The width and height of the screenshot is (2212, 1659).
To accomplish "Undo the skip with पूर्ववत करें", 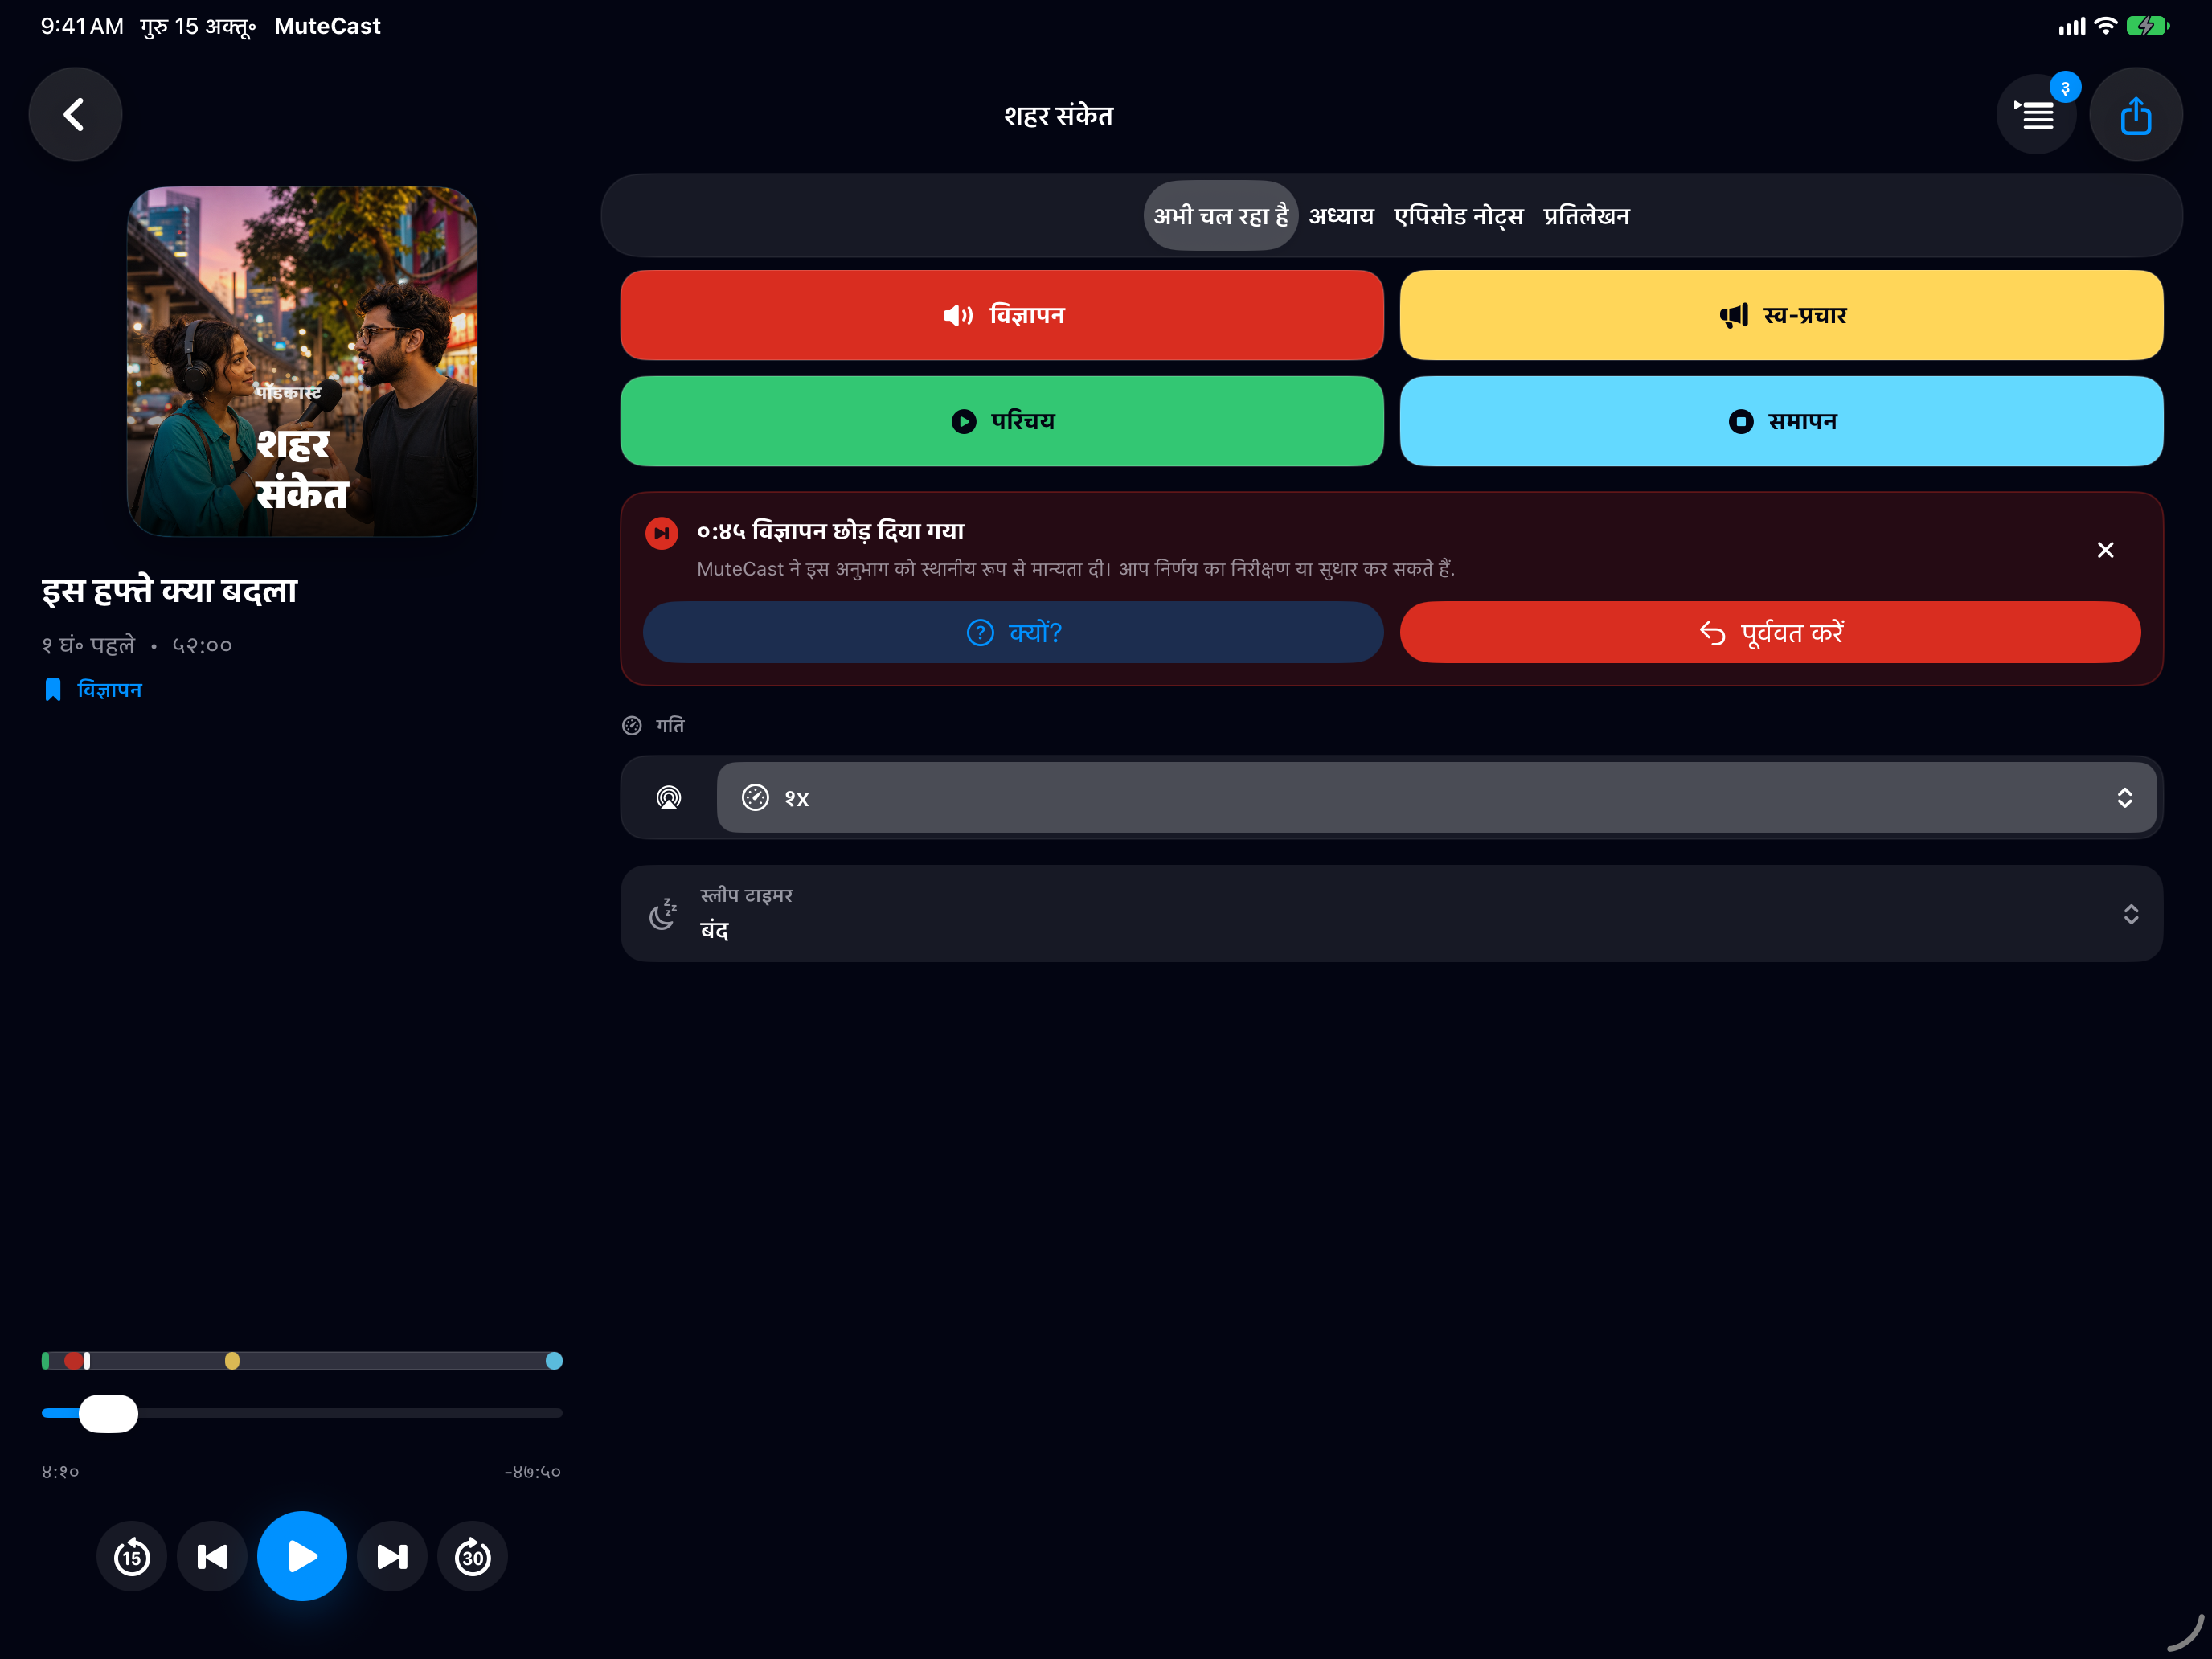I will click(x=1770, y=632).
